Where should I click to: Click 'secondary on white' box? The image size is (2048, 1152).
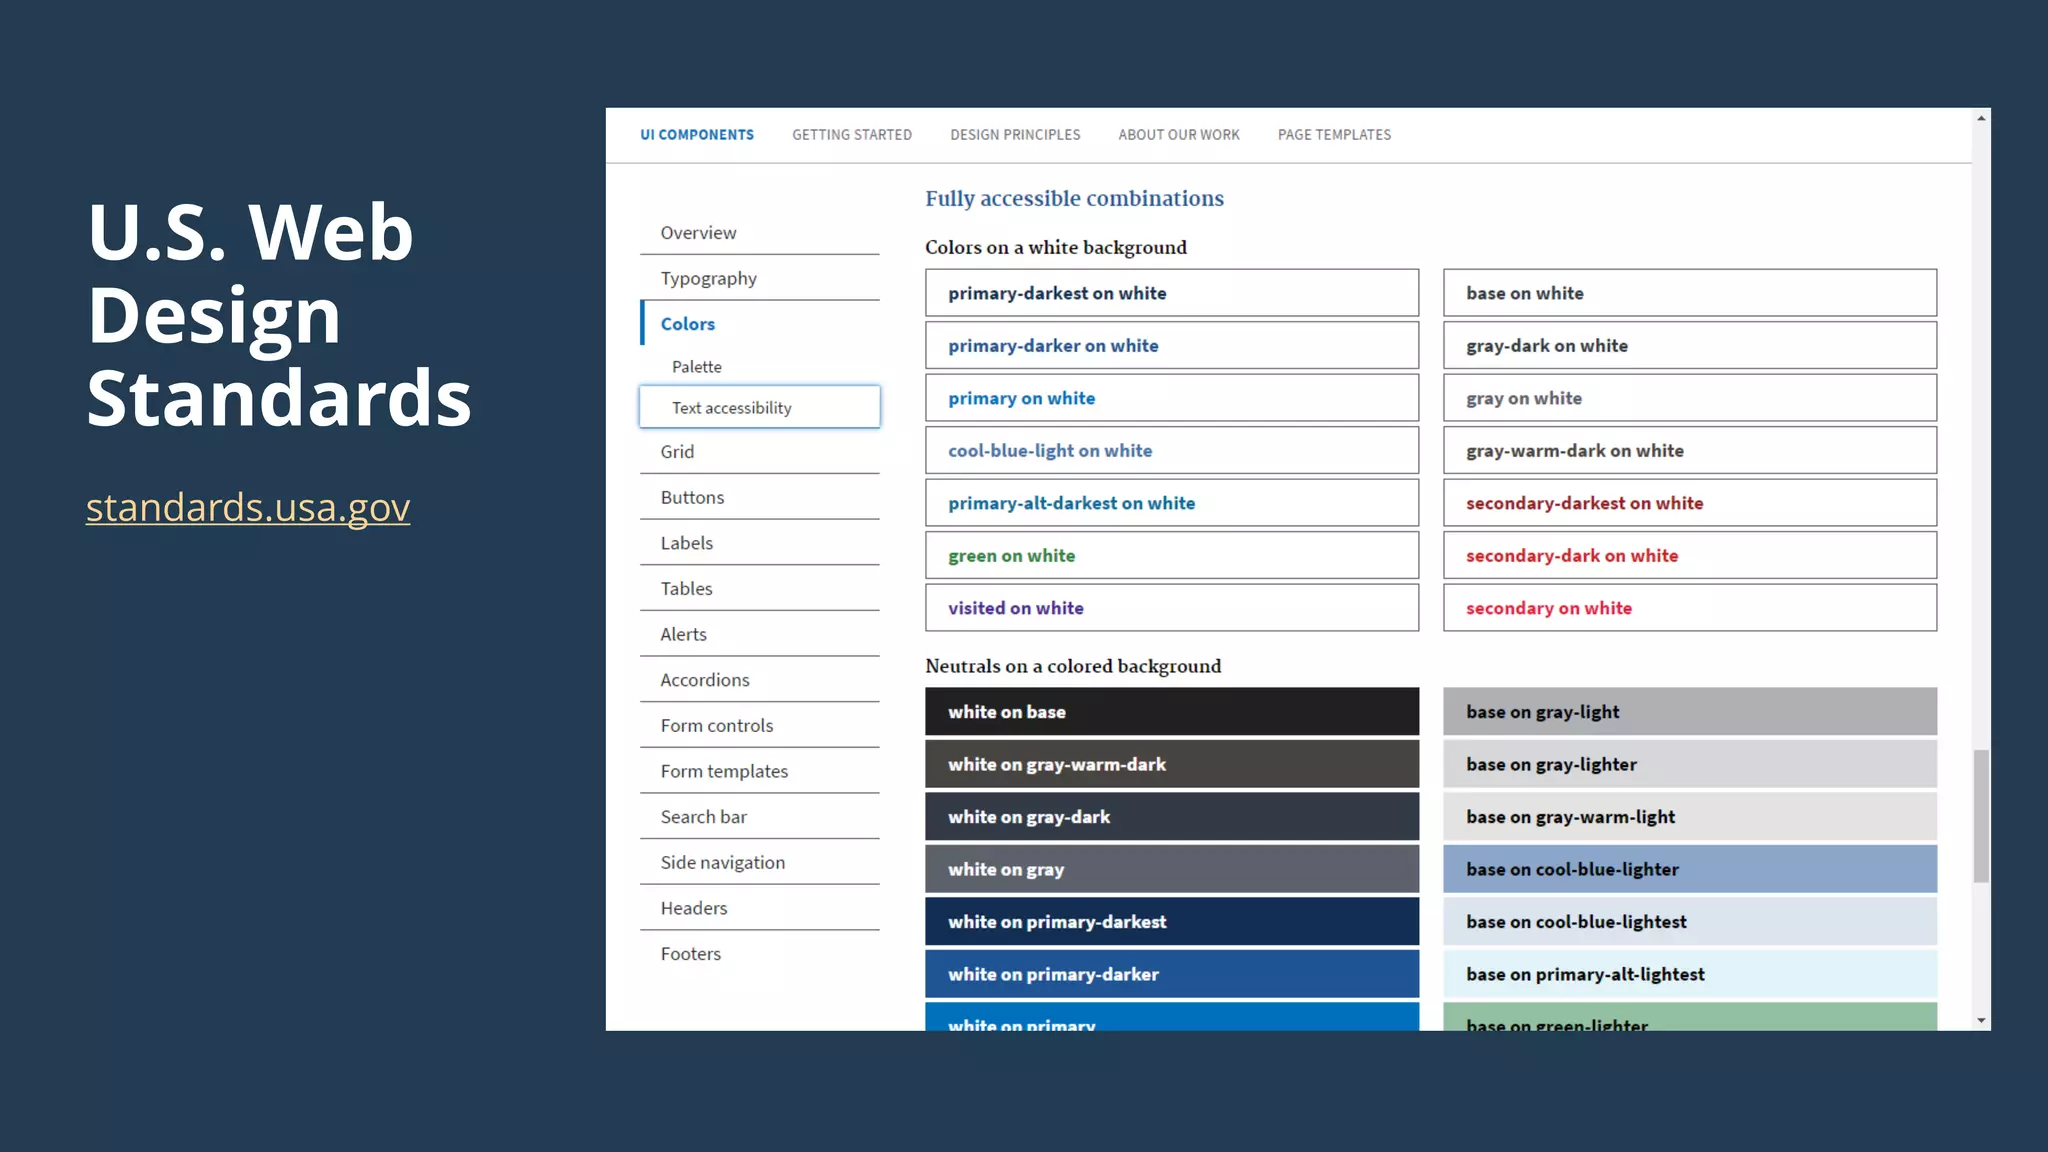1690,608
